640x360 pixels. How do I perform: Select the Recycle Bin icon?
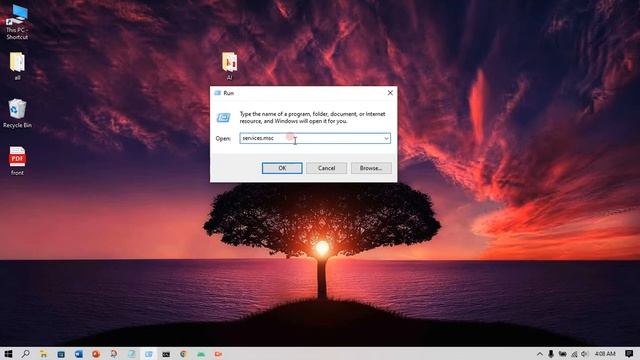coord(17,113)
